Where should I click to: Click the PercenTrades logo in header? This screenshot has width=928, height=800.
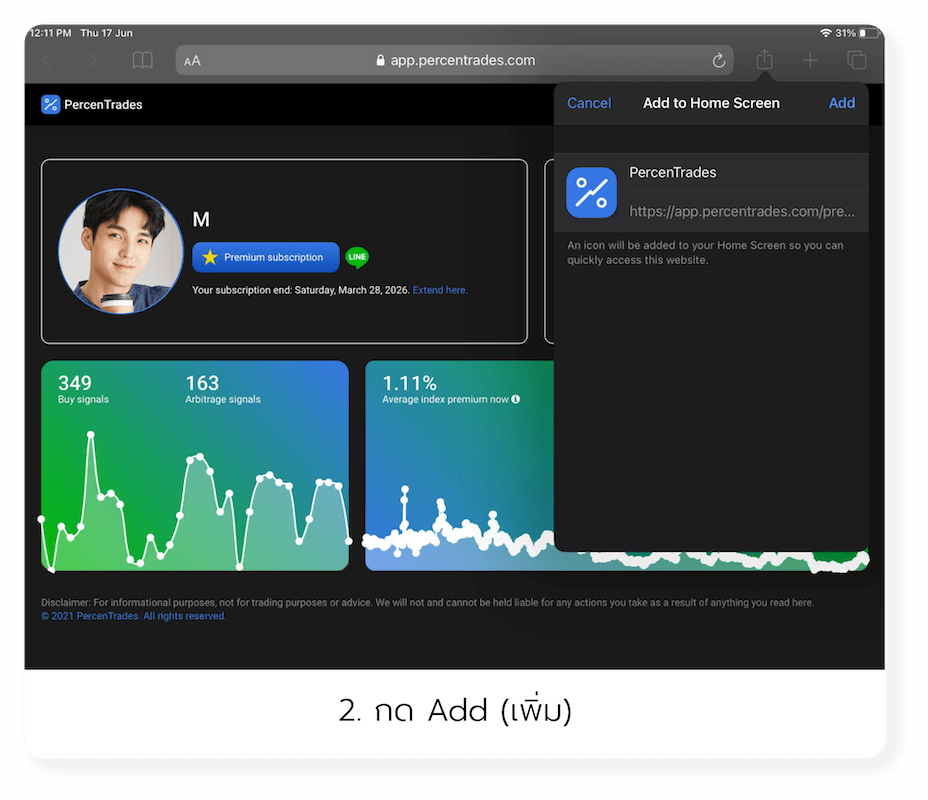click(x=51, y=105)
